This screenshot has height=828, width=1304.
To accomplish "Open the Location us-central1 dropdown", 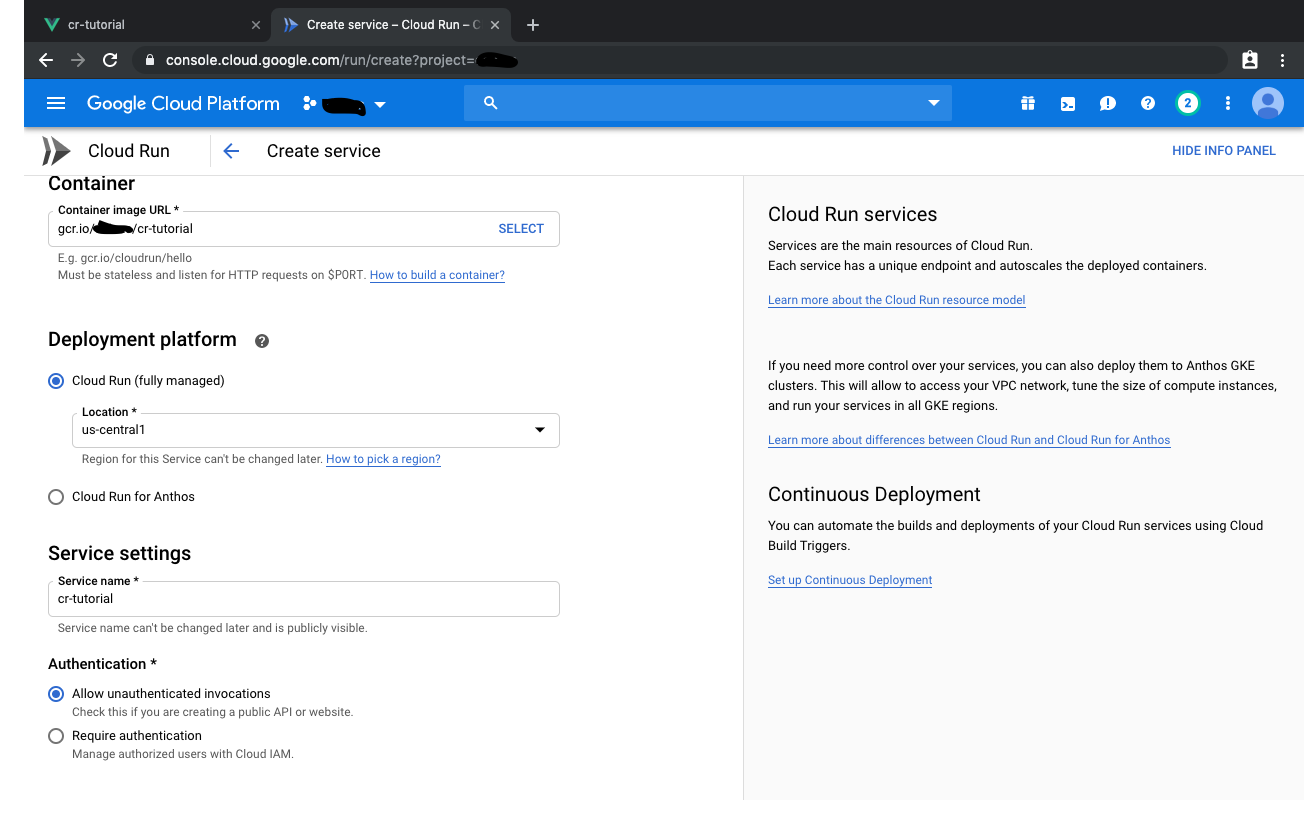I will click(x=315, y=430).
